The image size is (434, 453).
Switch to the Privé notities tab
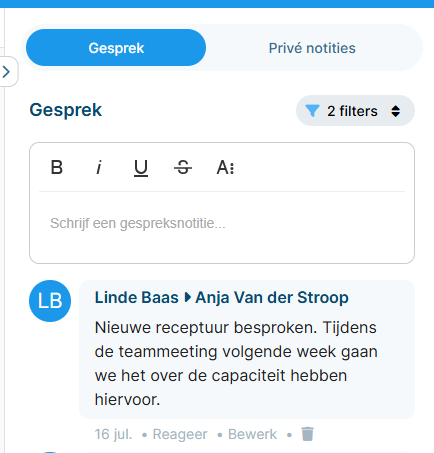(x=312, y=48)
